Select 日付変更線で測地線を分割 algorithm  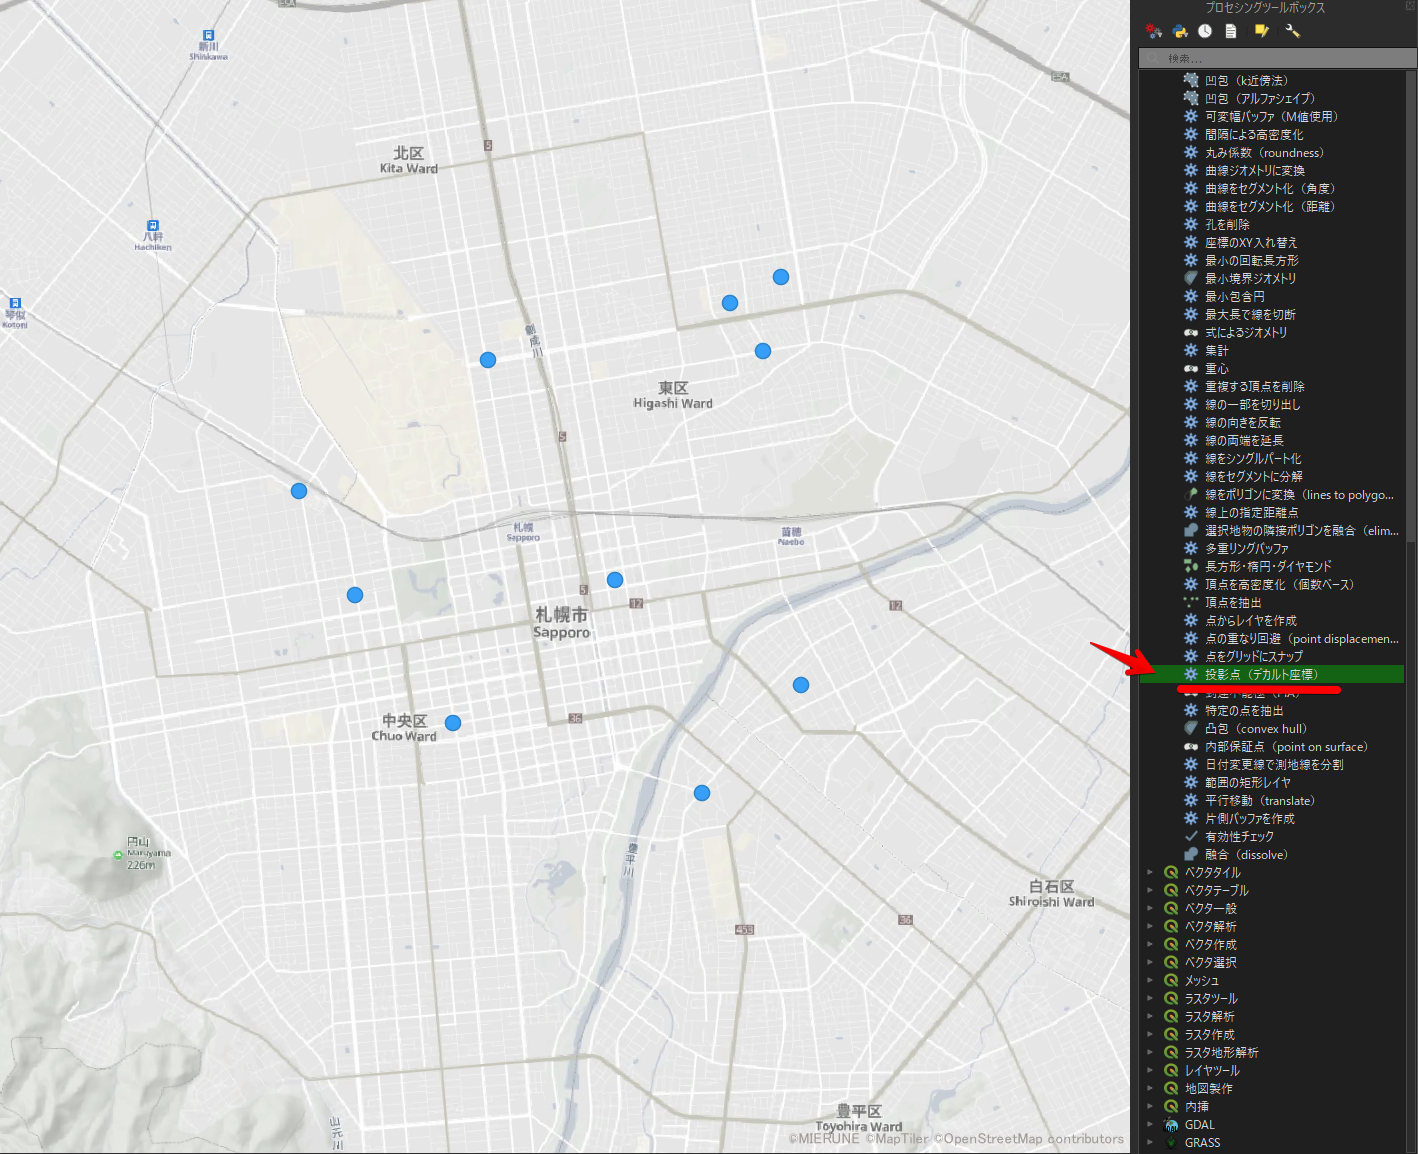(1274, 764)
